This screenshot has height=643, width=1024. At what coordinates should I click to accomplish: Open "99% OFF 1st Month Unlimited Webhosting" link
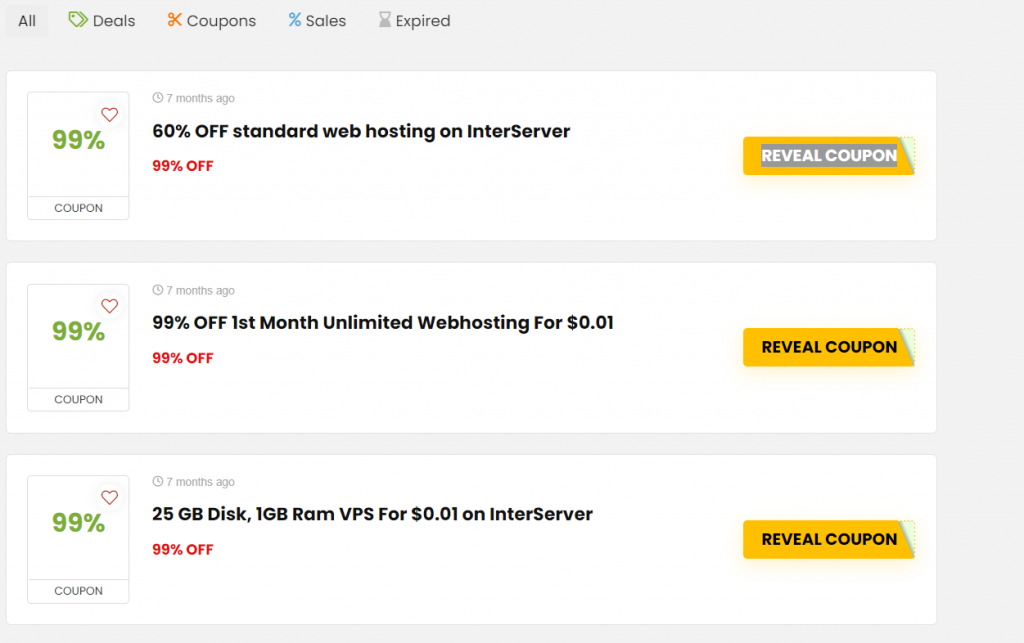tap(383, 323)
